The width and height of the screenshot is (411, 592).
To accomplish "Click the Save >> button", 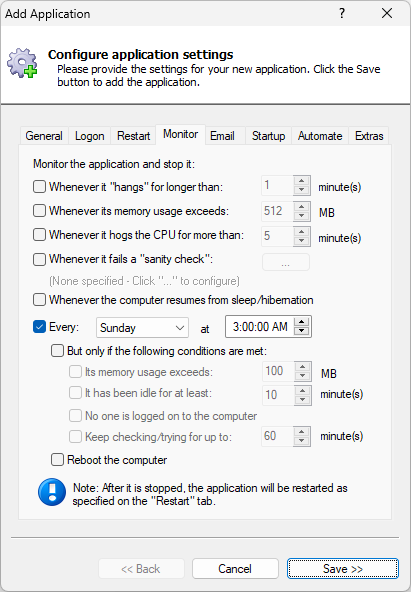I will 343,569.
